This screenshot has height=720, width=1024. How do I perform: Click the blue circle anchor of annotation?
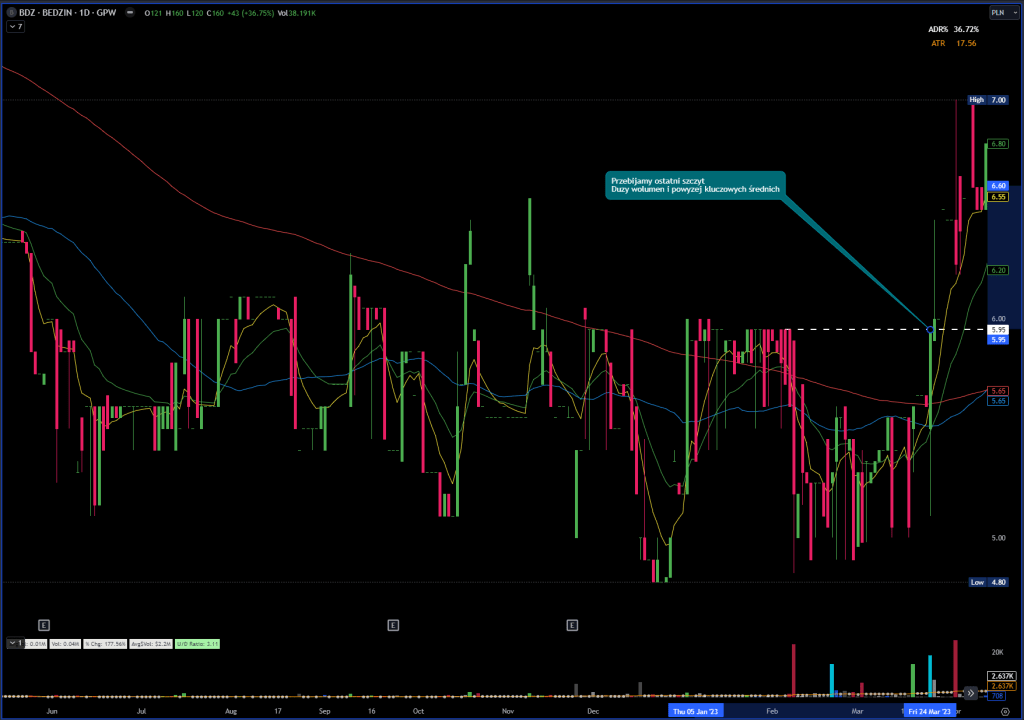pyautogui.click(x=930, y=329)
